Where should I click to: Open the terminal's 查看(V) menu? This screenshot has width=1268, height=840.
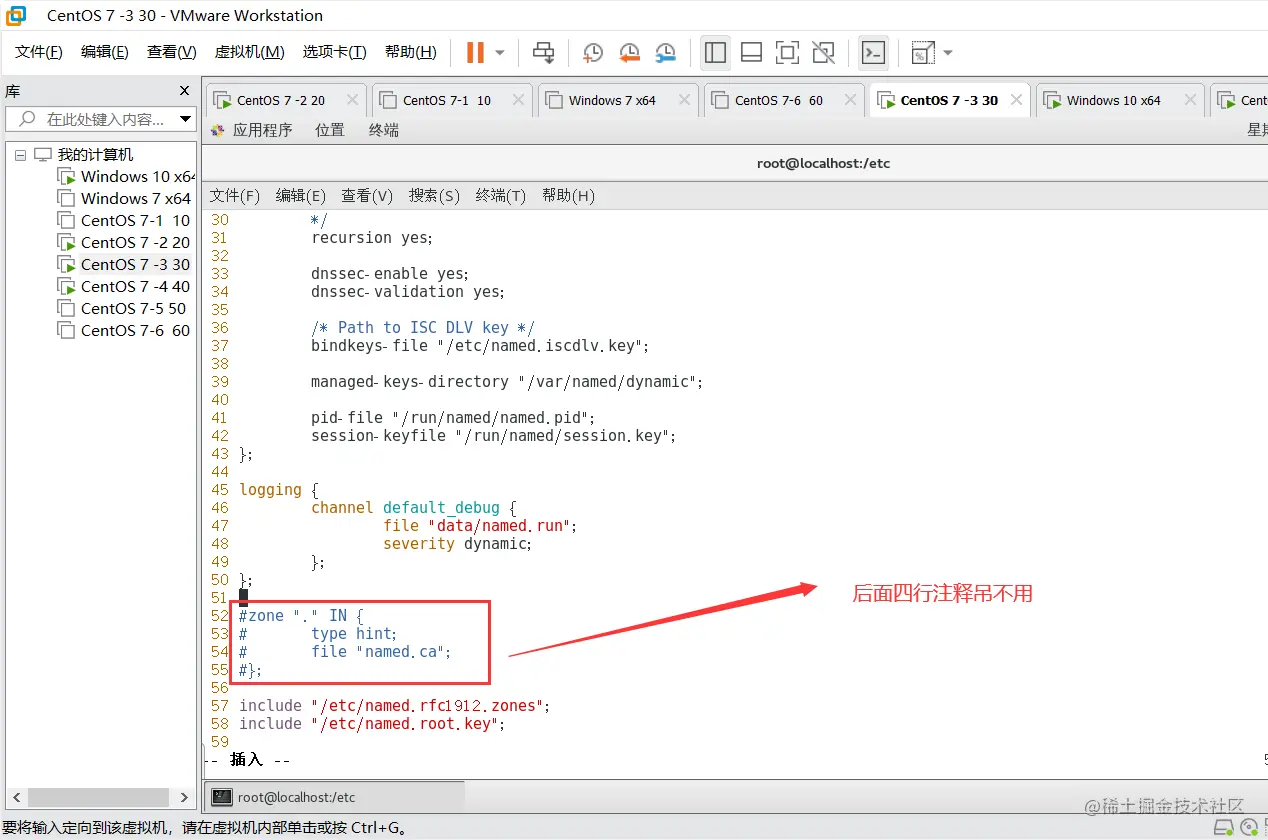pyautogui.click(x=367, y=196)
